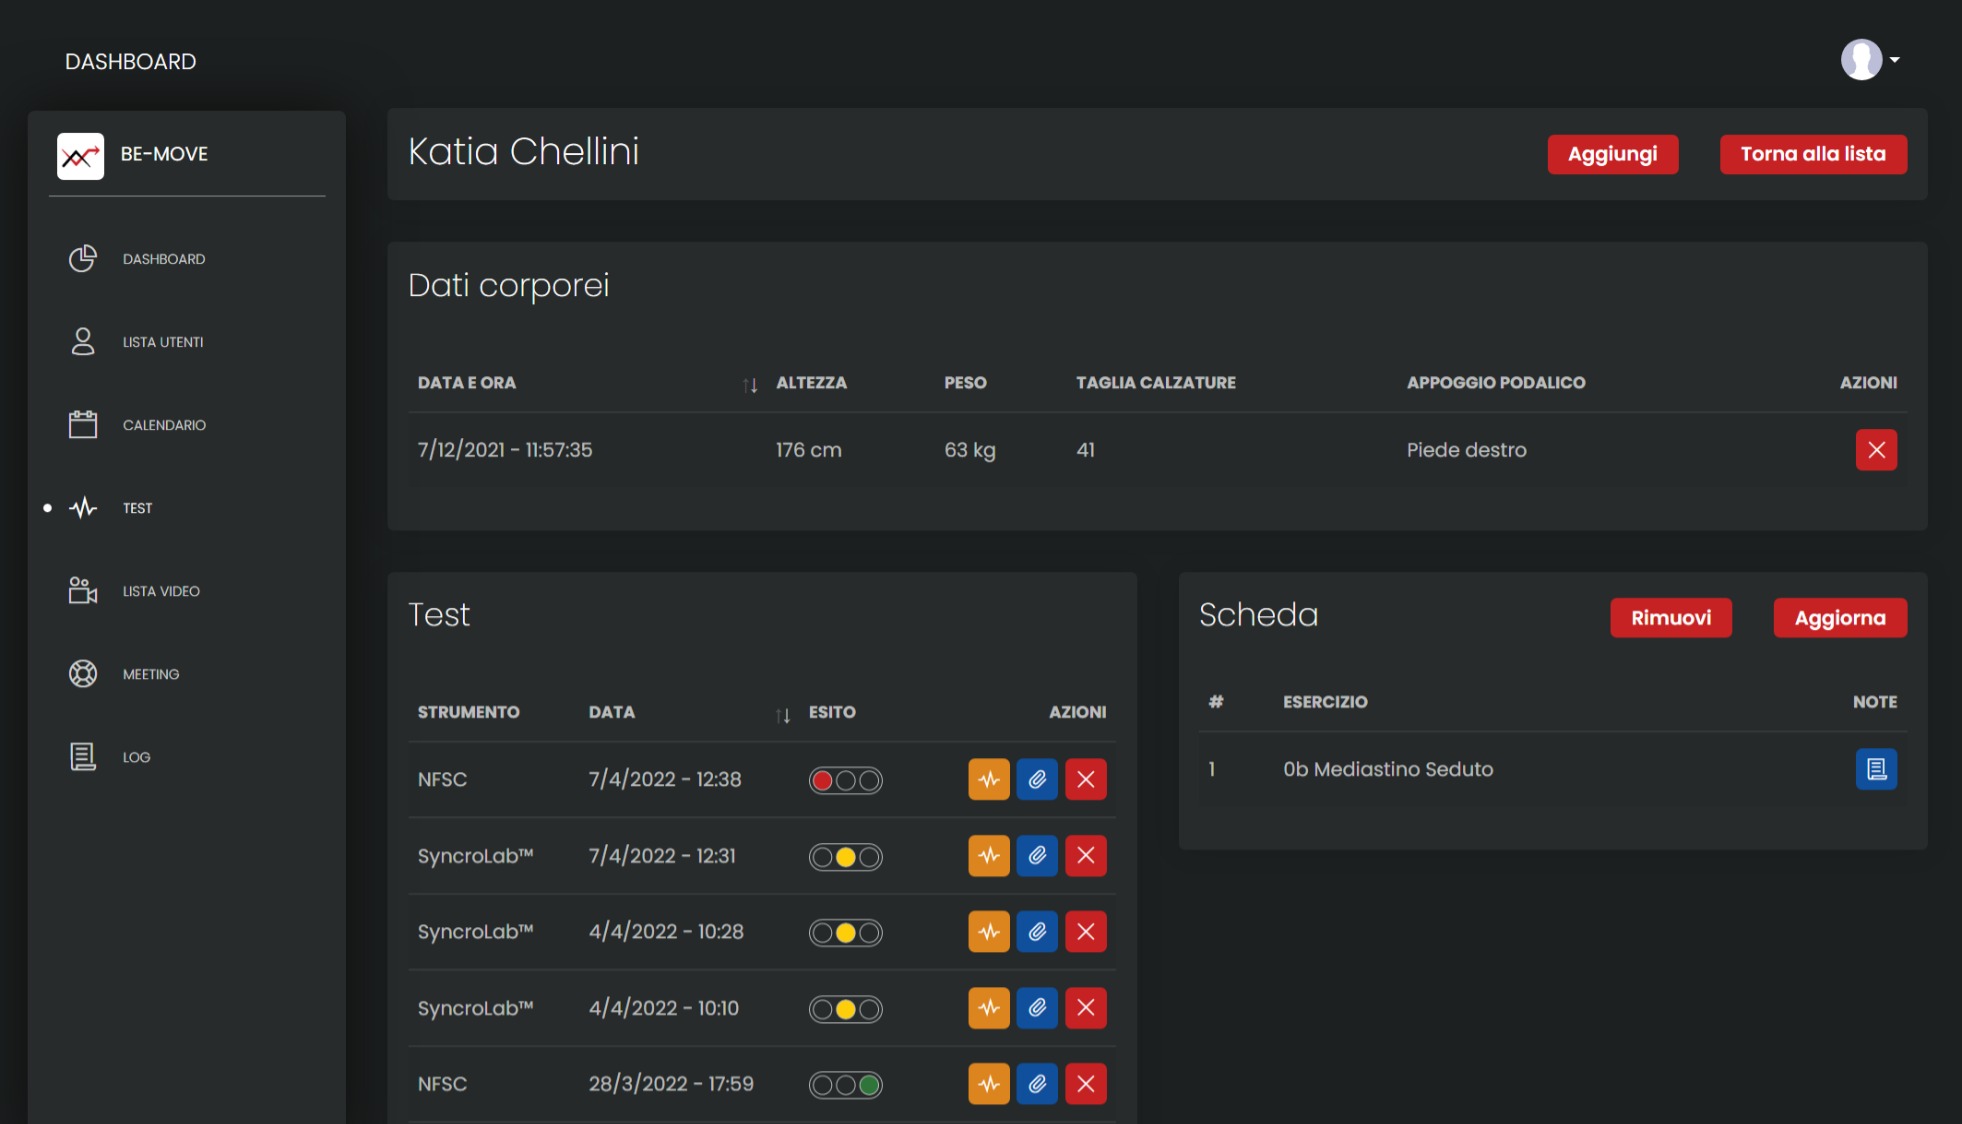Click the BE-MOVE logo icon
1962x1124 pixels.
(80, 155)
